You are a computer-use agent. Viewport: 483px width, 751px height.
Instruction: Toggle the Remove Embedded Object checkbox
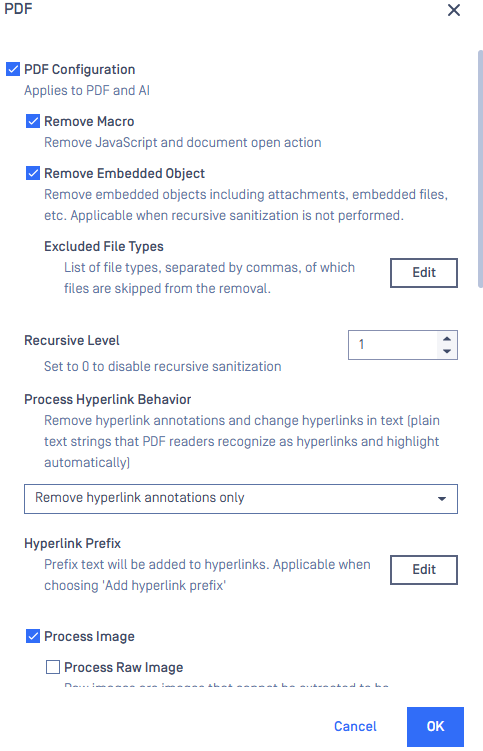(33, 173)
